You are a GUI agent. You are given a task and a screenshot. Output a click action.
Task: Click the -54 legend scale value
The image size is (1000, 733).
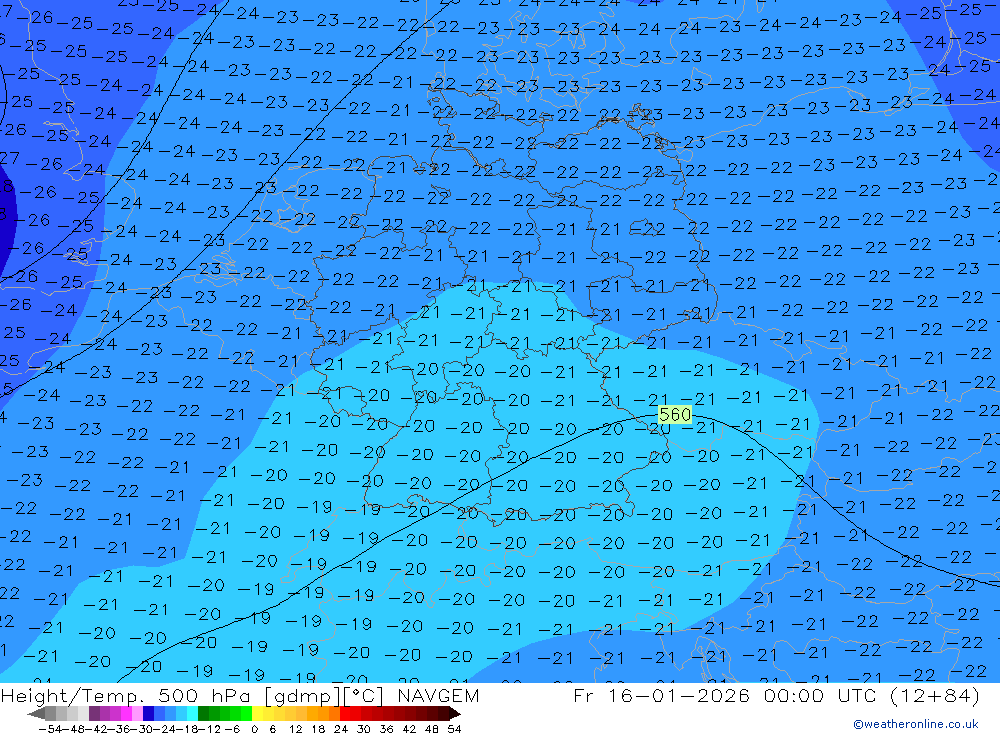pyautogui.click(x=50, y=729)
